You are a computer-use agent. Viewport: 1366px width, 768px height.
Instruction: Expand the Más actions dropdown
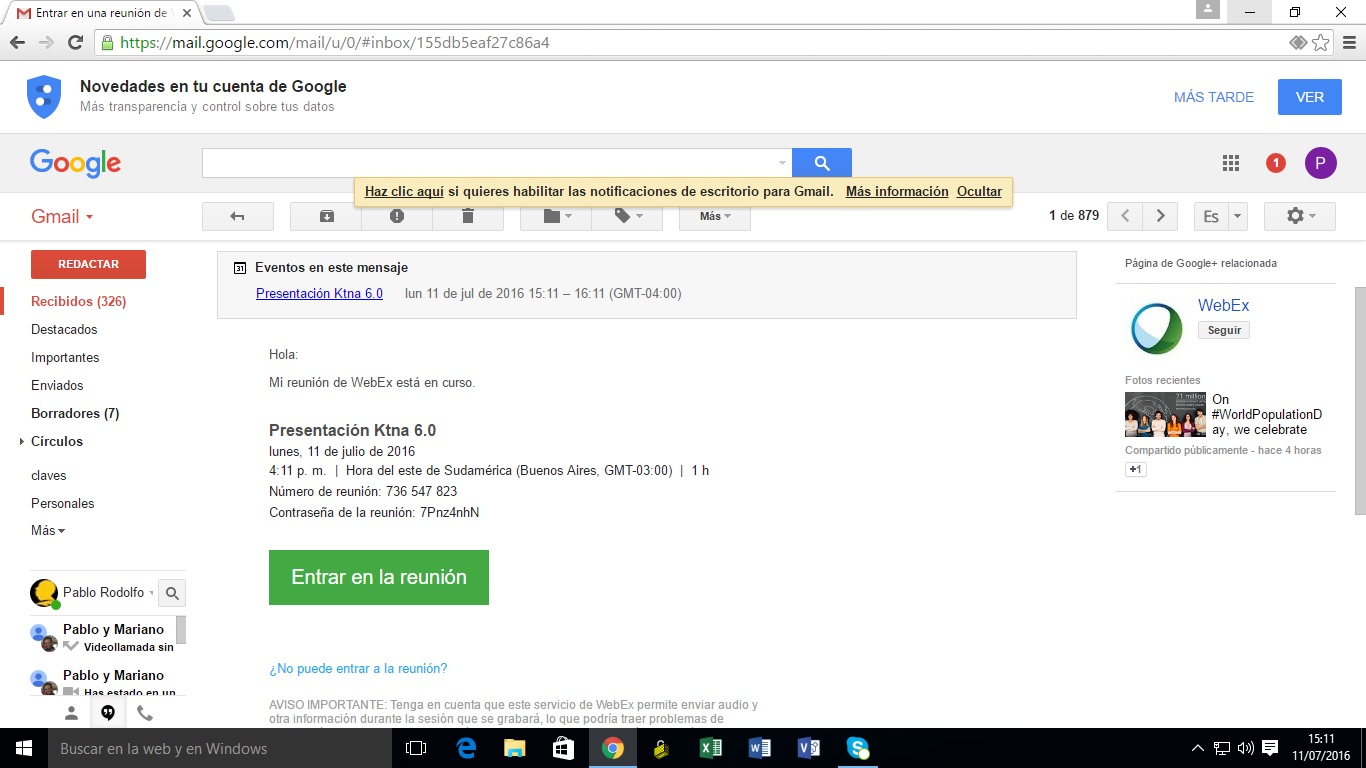tap(714, 216)
